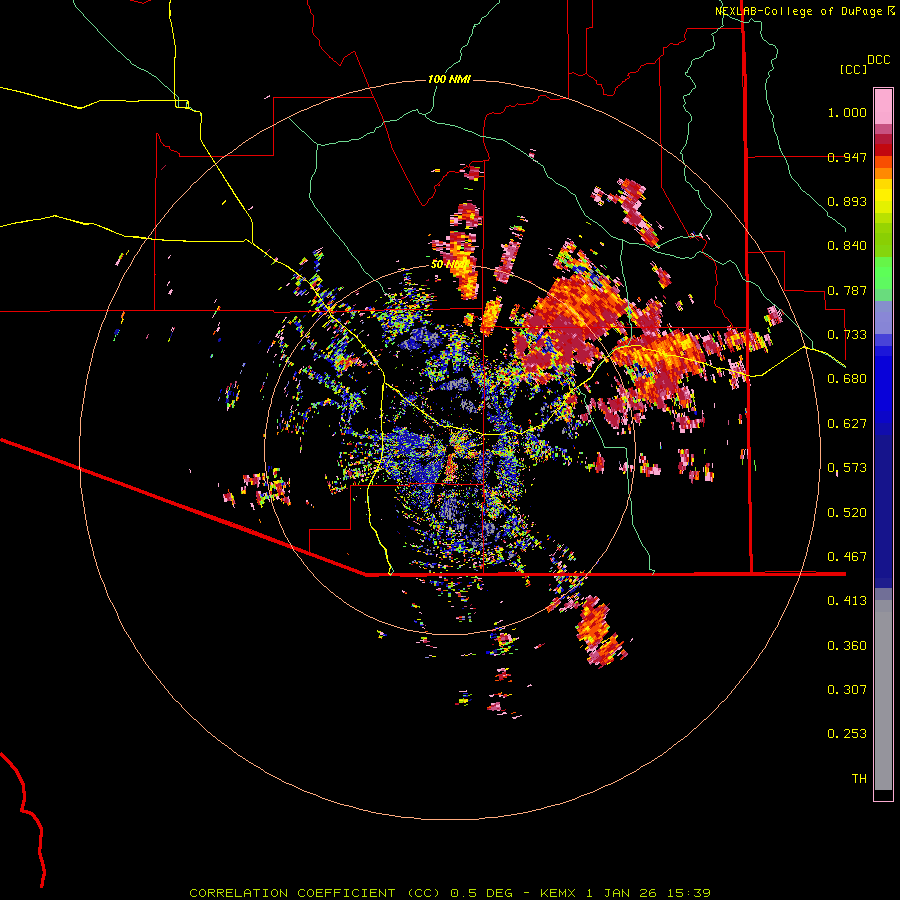Image resolution: width=900 pixels, height=900 pixels.
Task: Click the 0.253 legend value
Action: click(847, 734)
